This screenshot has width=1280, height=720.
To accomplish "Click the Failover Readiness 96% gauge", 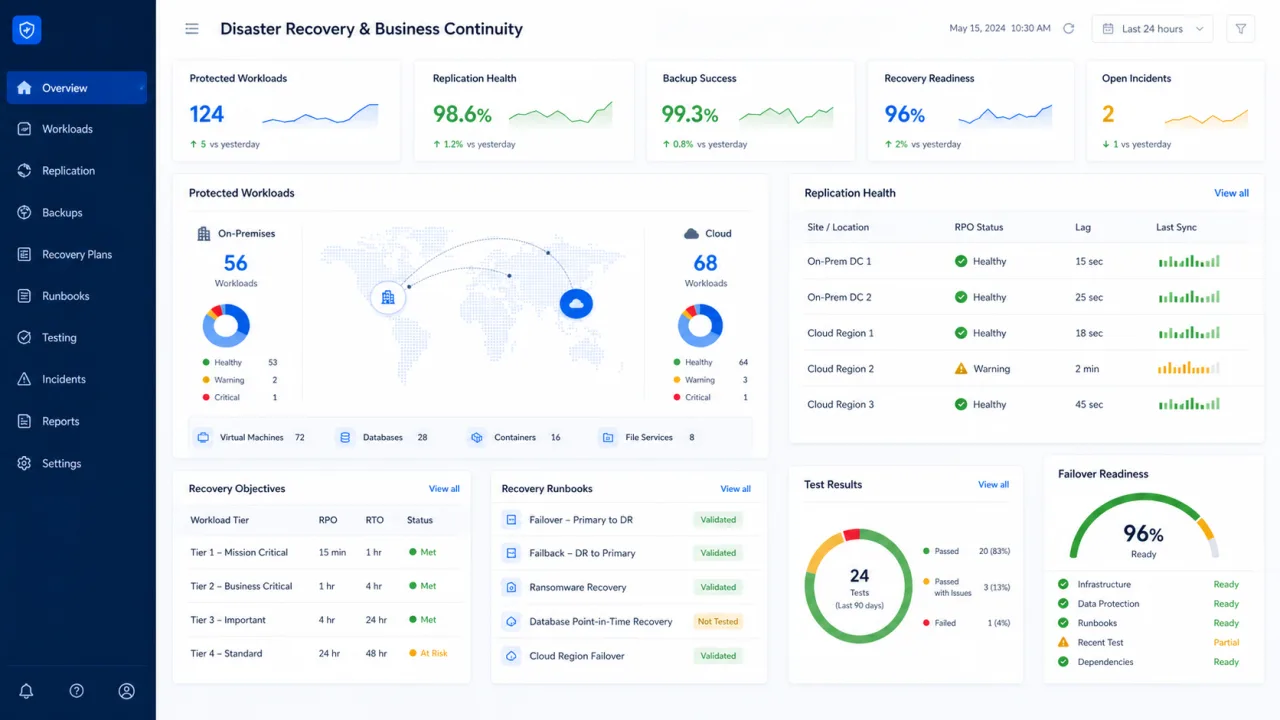I will click(x=1144, y=527).
